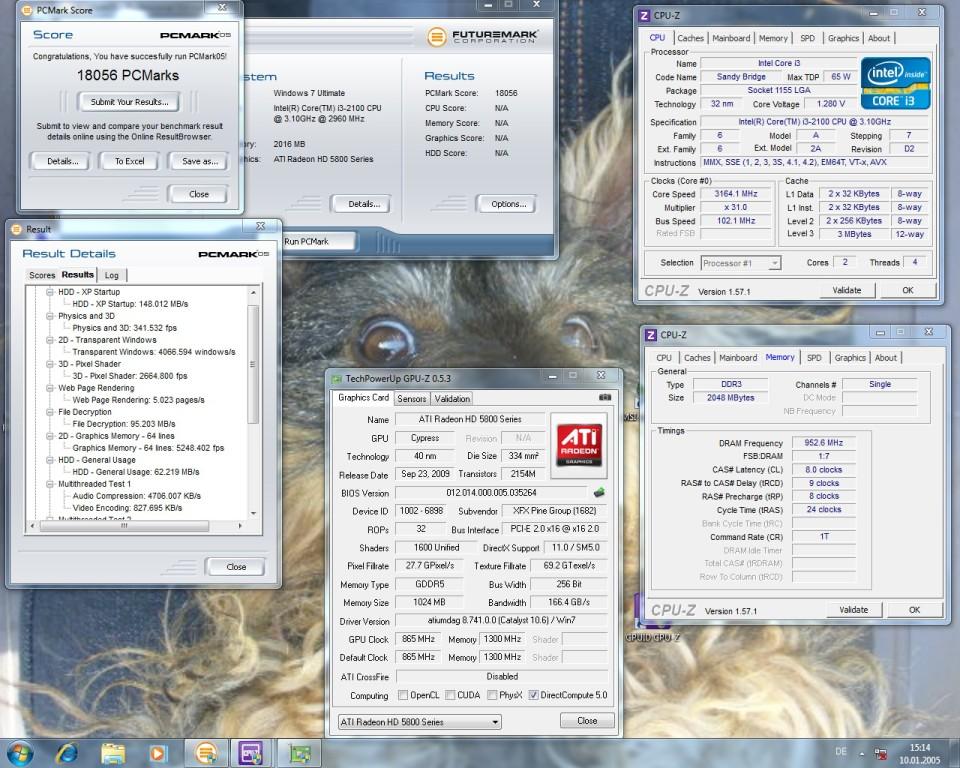This screenshot has height=768, width=960.
Task: Click BIOS save chip icon in GPU-Z
Action: pyautogui.click(x=599, y=492)
